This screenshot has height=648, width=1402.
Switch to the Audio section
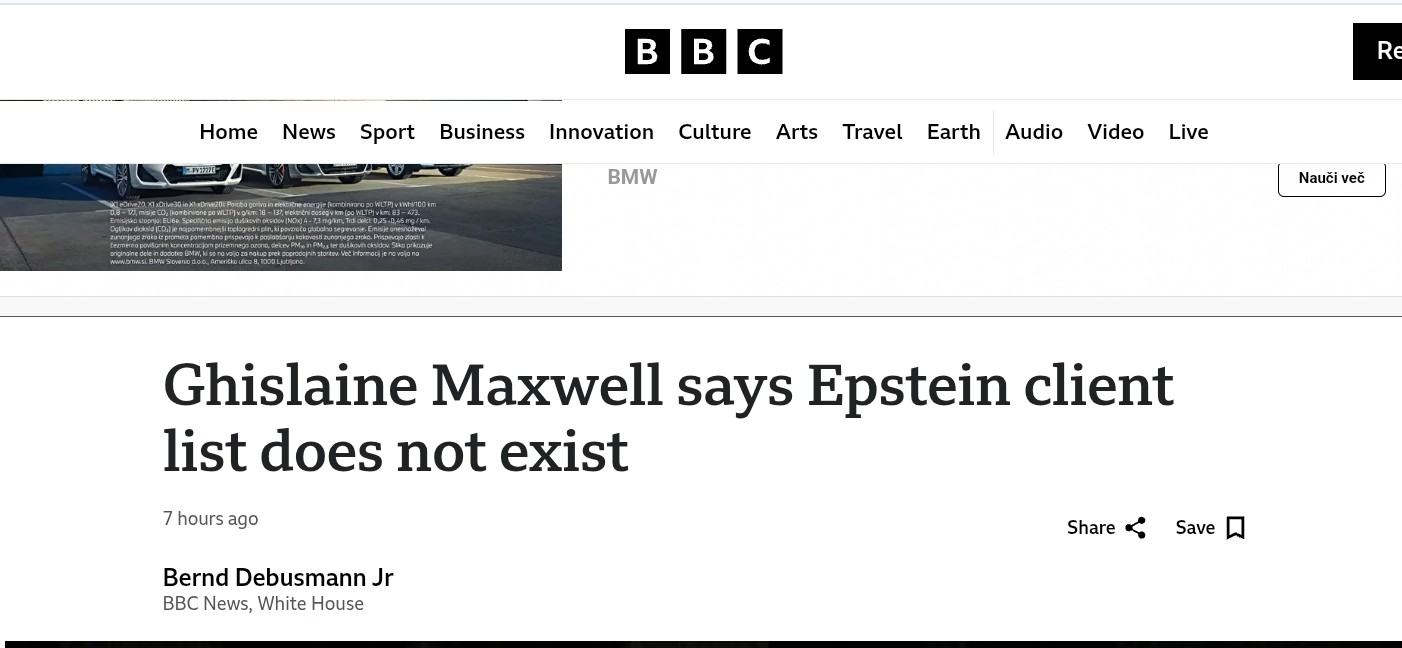coord(1033,132)
